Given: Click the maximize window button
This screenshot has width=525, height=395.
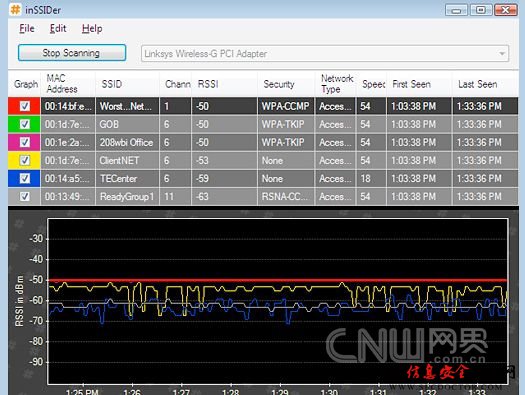Looking at the screenshot, I should (x=481, y=10).
